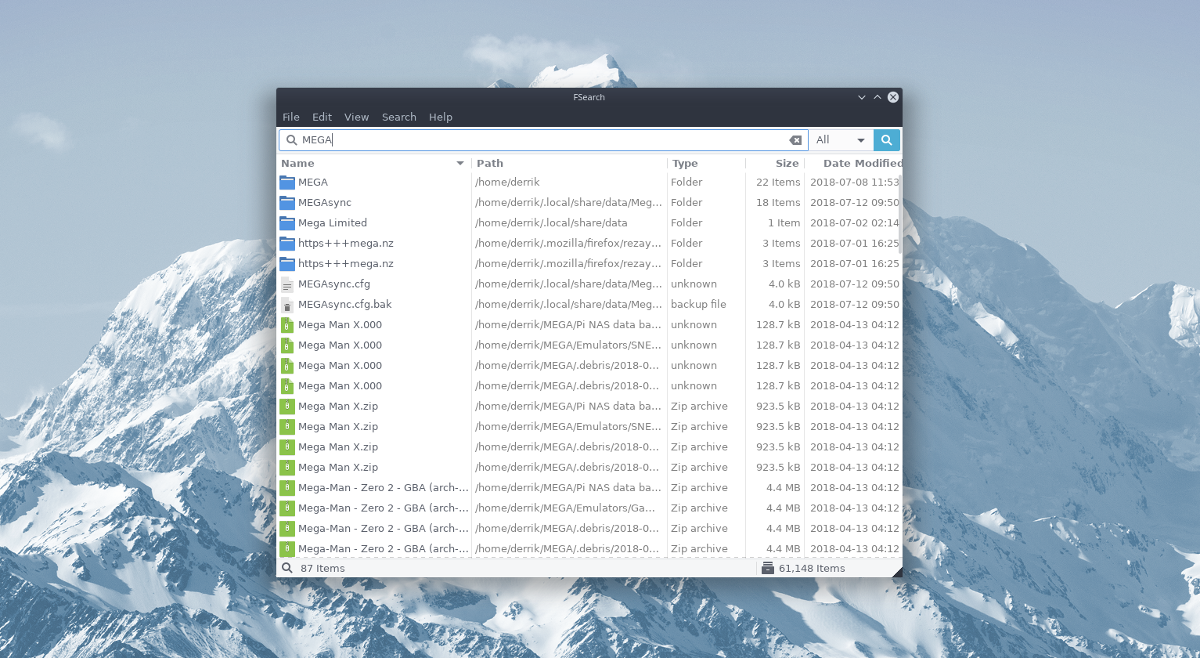Viewport: 1200px width, 658px height.
Task: Sort results by the Path column header
Action: (489, 163)
